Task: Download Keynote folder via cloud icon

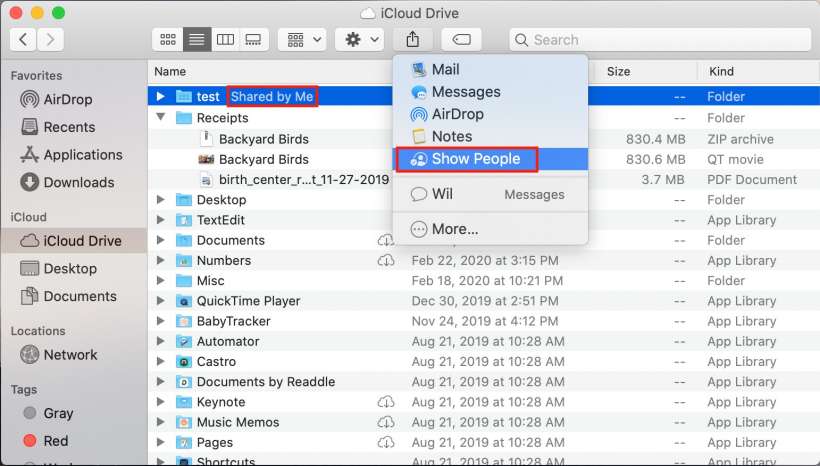Action: tap(386, 402)
